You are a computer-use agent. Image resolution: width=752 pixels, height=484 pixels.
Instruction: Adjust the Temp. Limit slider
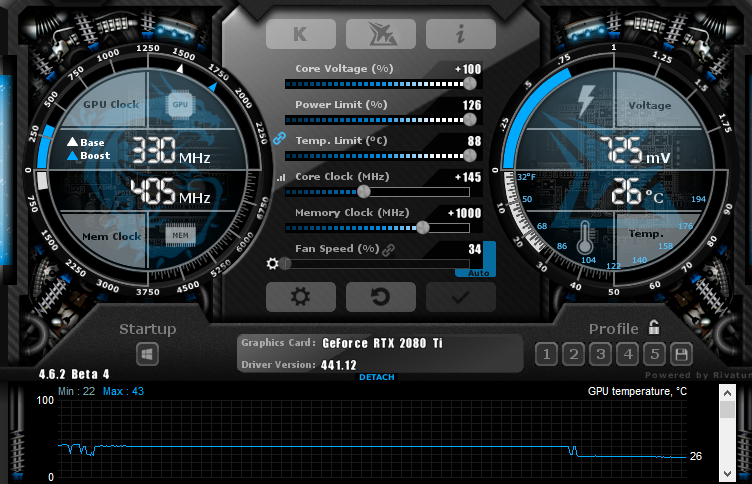click(377, 156)
